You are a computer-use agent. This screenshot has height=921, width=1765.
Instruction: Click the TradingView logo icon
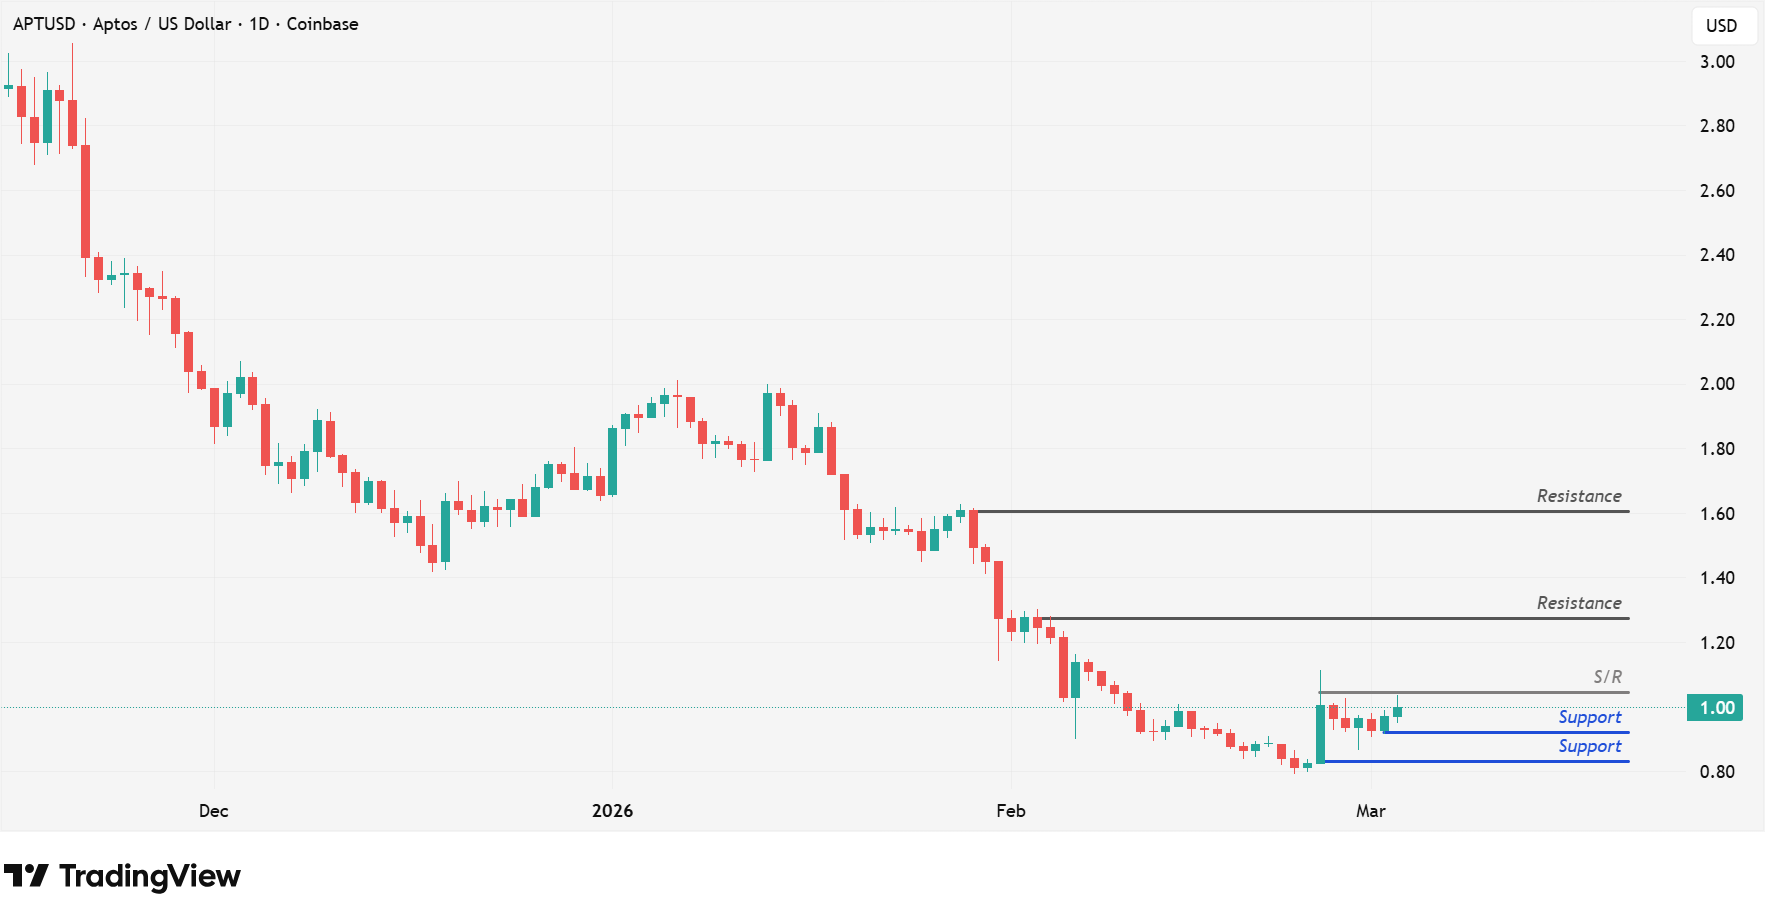26,876
